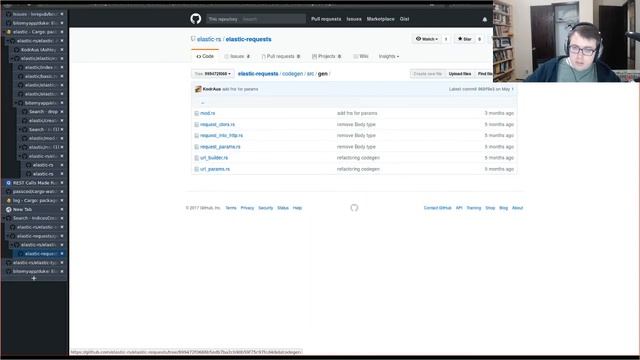Switch to the Code tab
The height and width of the screenshot is (360, 640).
pyautogui.click(x=205, y=56)
